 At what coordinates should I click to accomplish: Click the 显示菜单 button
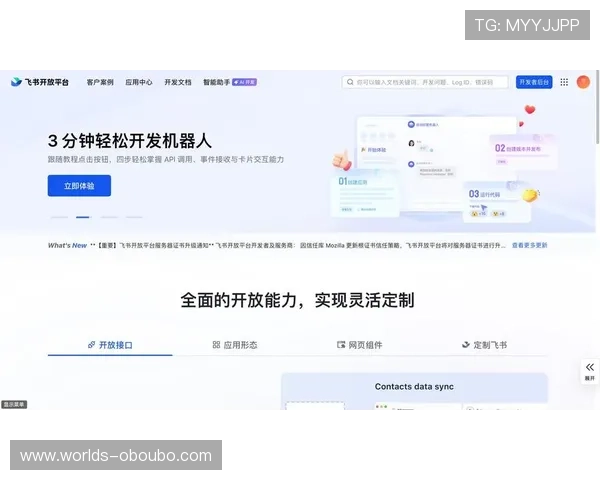(14, 405)
